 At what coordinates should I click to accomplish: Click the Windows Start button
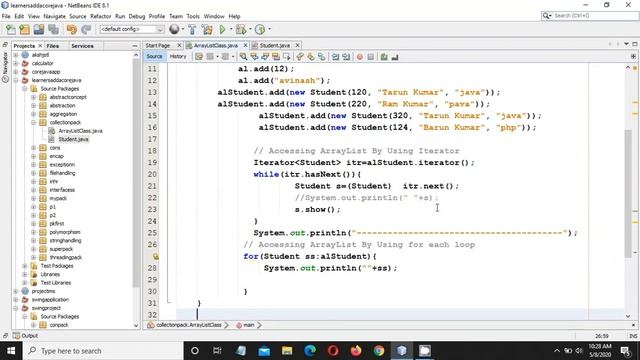(11, 351)
